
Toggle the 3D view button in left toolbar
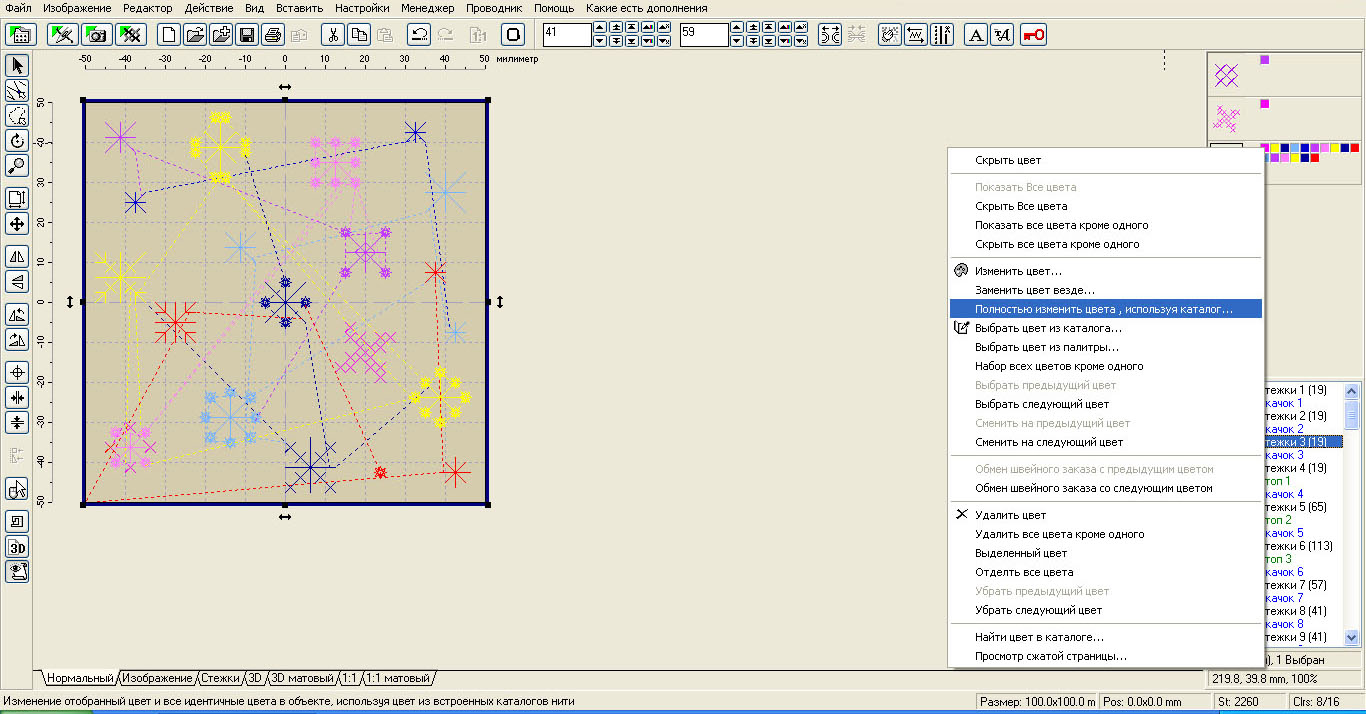pyautogui.click(x=17, y=547)
